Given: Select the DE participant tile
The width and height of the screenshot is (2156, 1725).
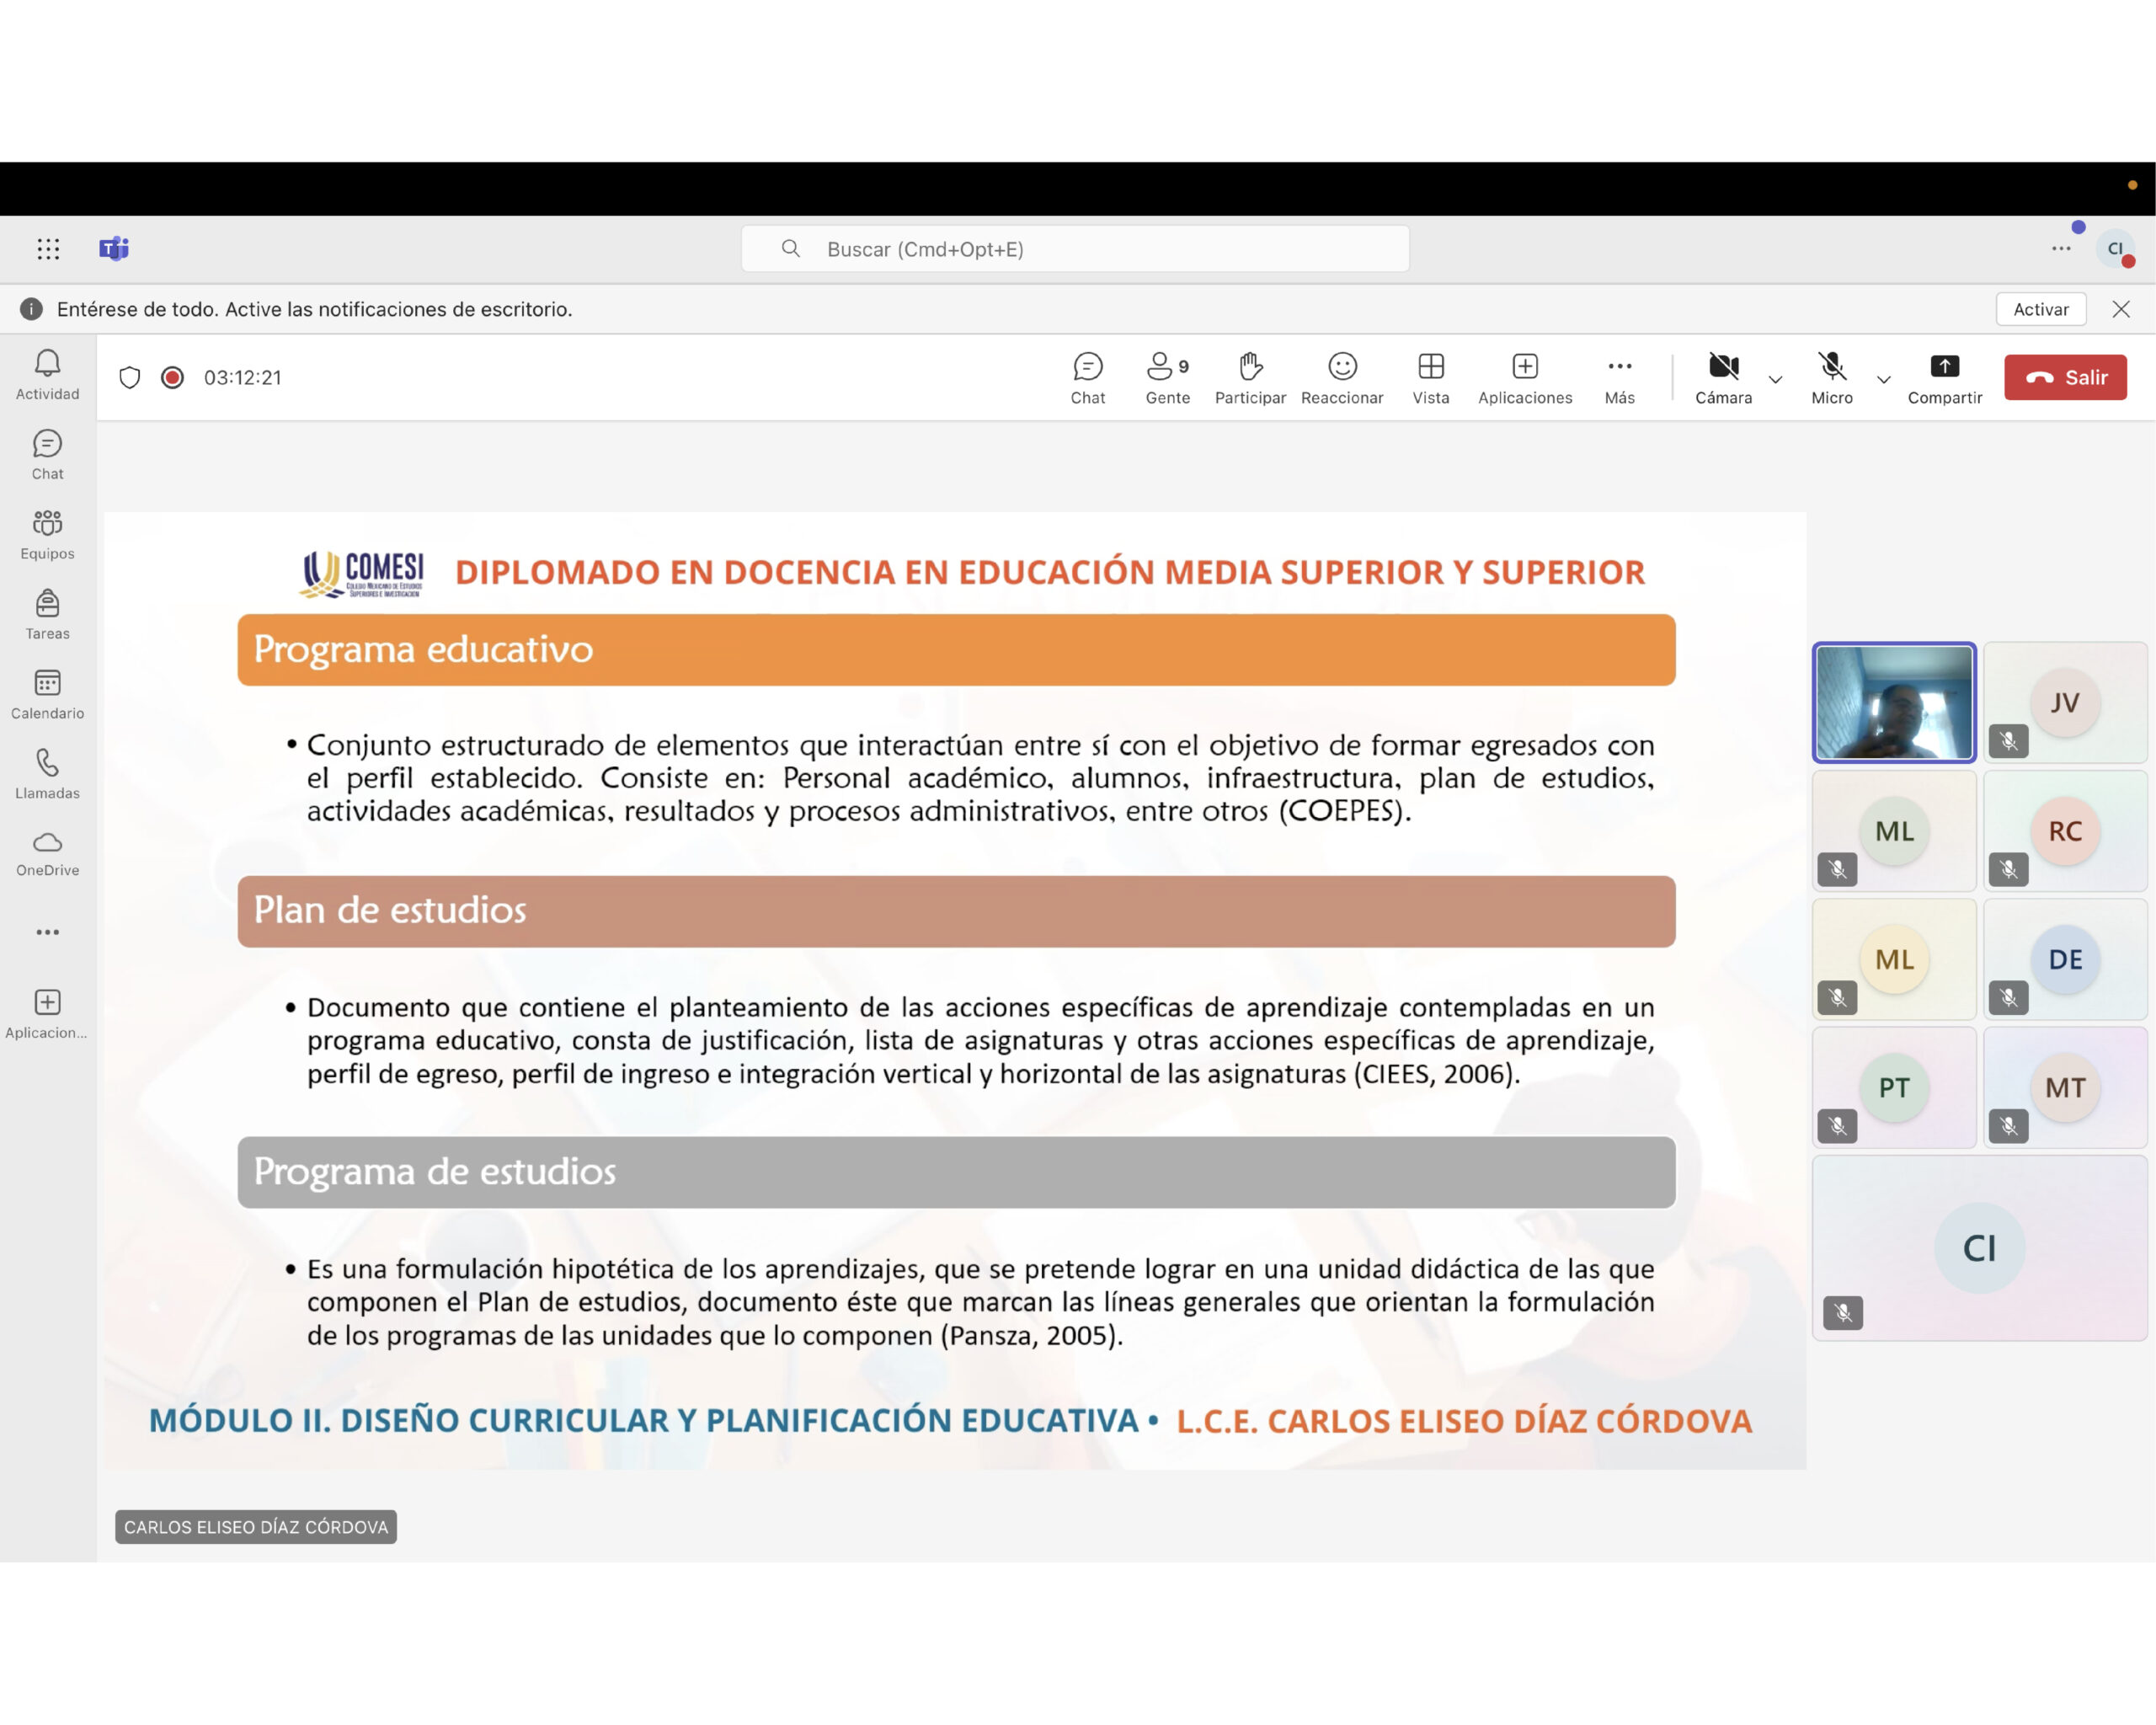Looking at the screenshot, I should point(2065,959).
